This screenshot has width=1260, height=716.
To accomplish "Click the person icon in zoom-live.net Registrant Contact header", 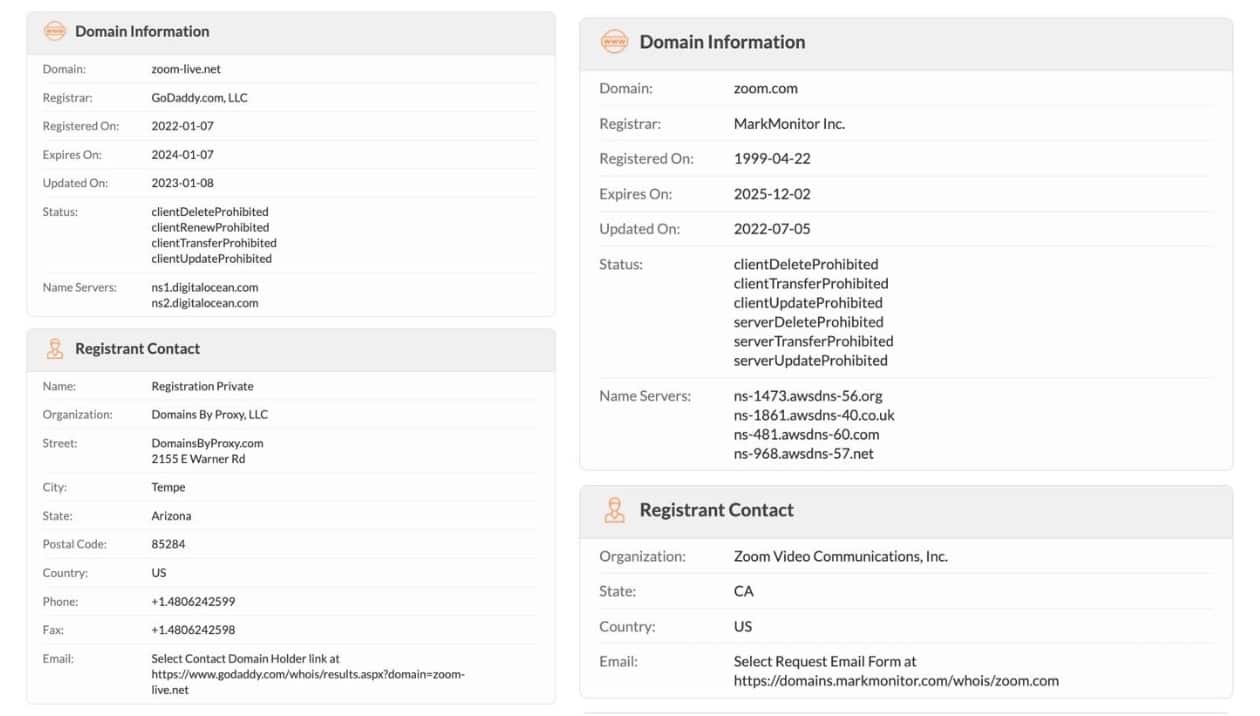I will coord(54,349).
